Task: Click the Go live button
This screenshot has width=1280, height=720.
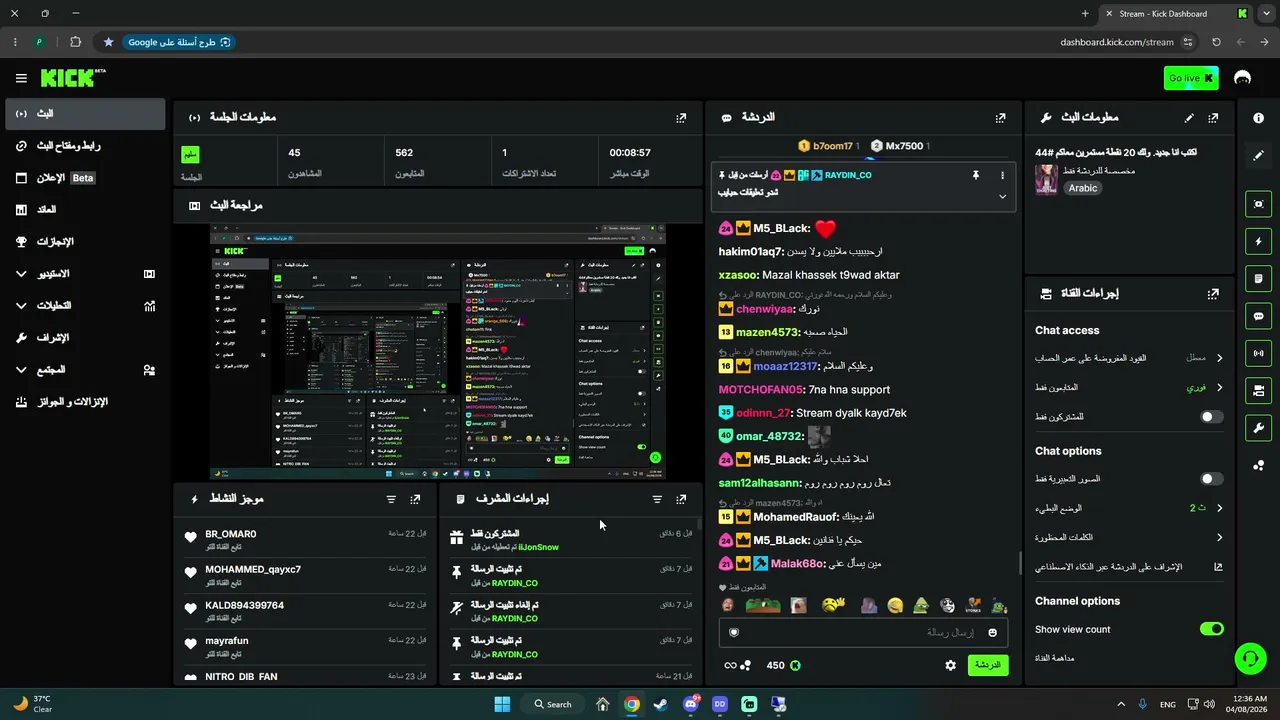Action: pyautogui.click(x=1191, y=78)
